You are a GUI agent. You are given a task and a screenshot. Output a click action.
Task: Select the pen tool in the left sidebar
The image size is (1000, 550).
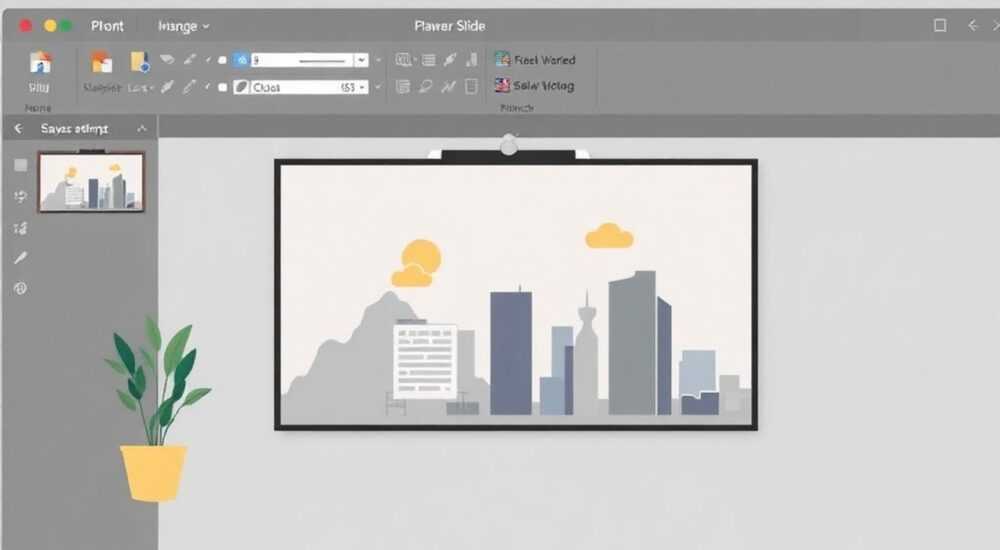pyautogui.click(x=20, y=258)
